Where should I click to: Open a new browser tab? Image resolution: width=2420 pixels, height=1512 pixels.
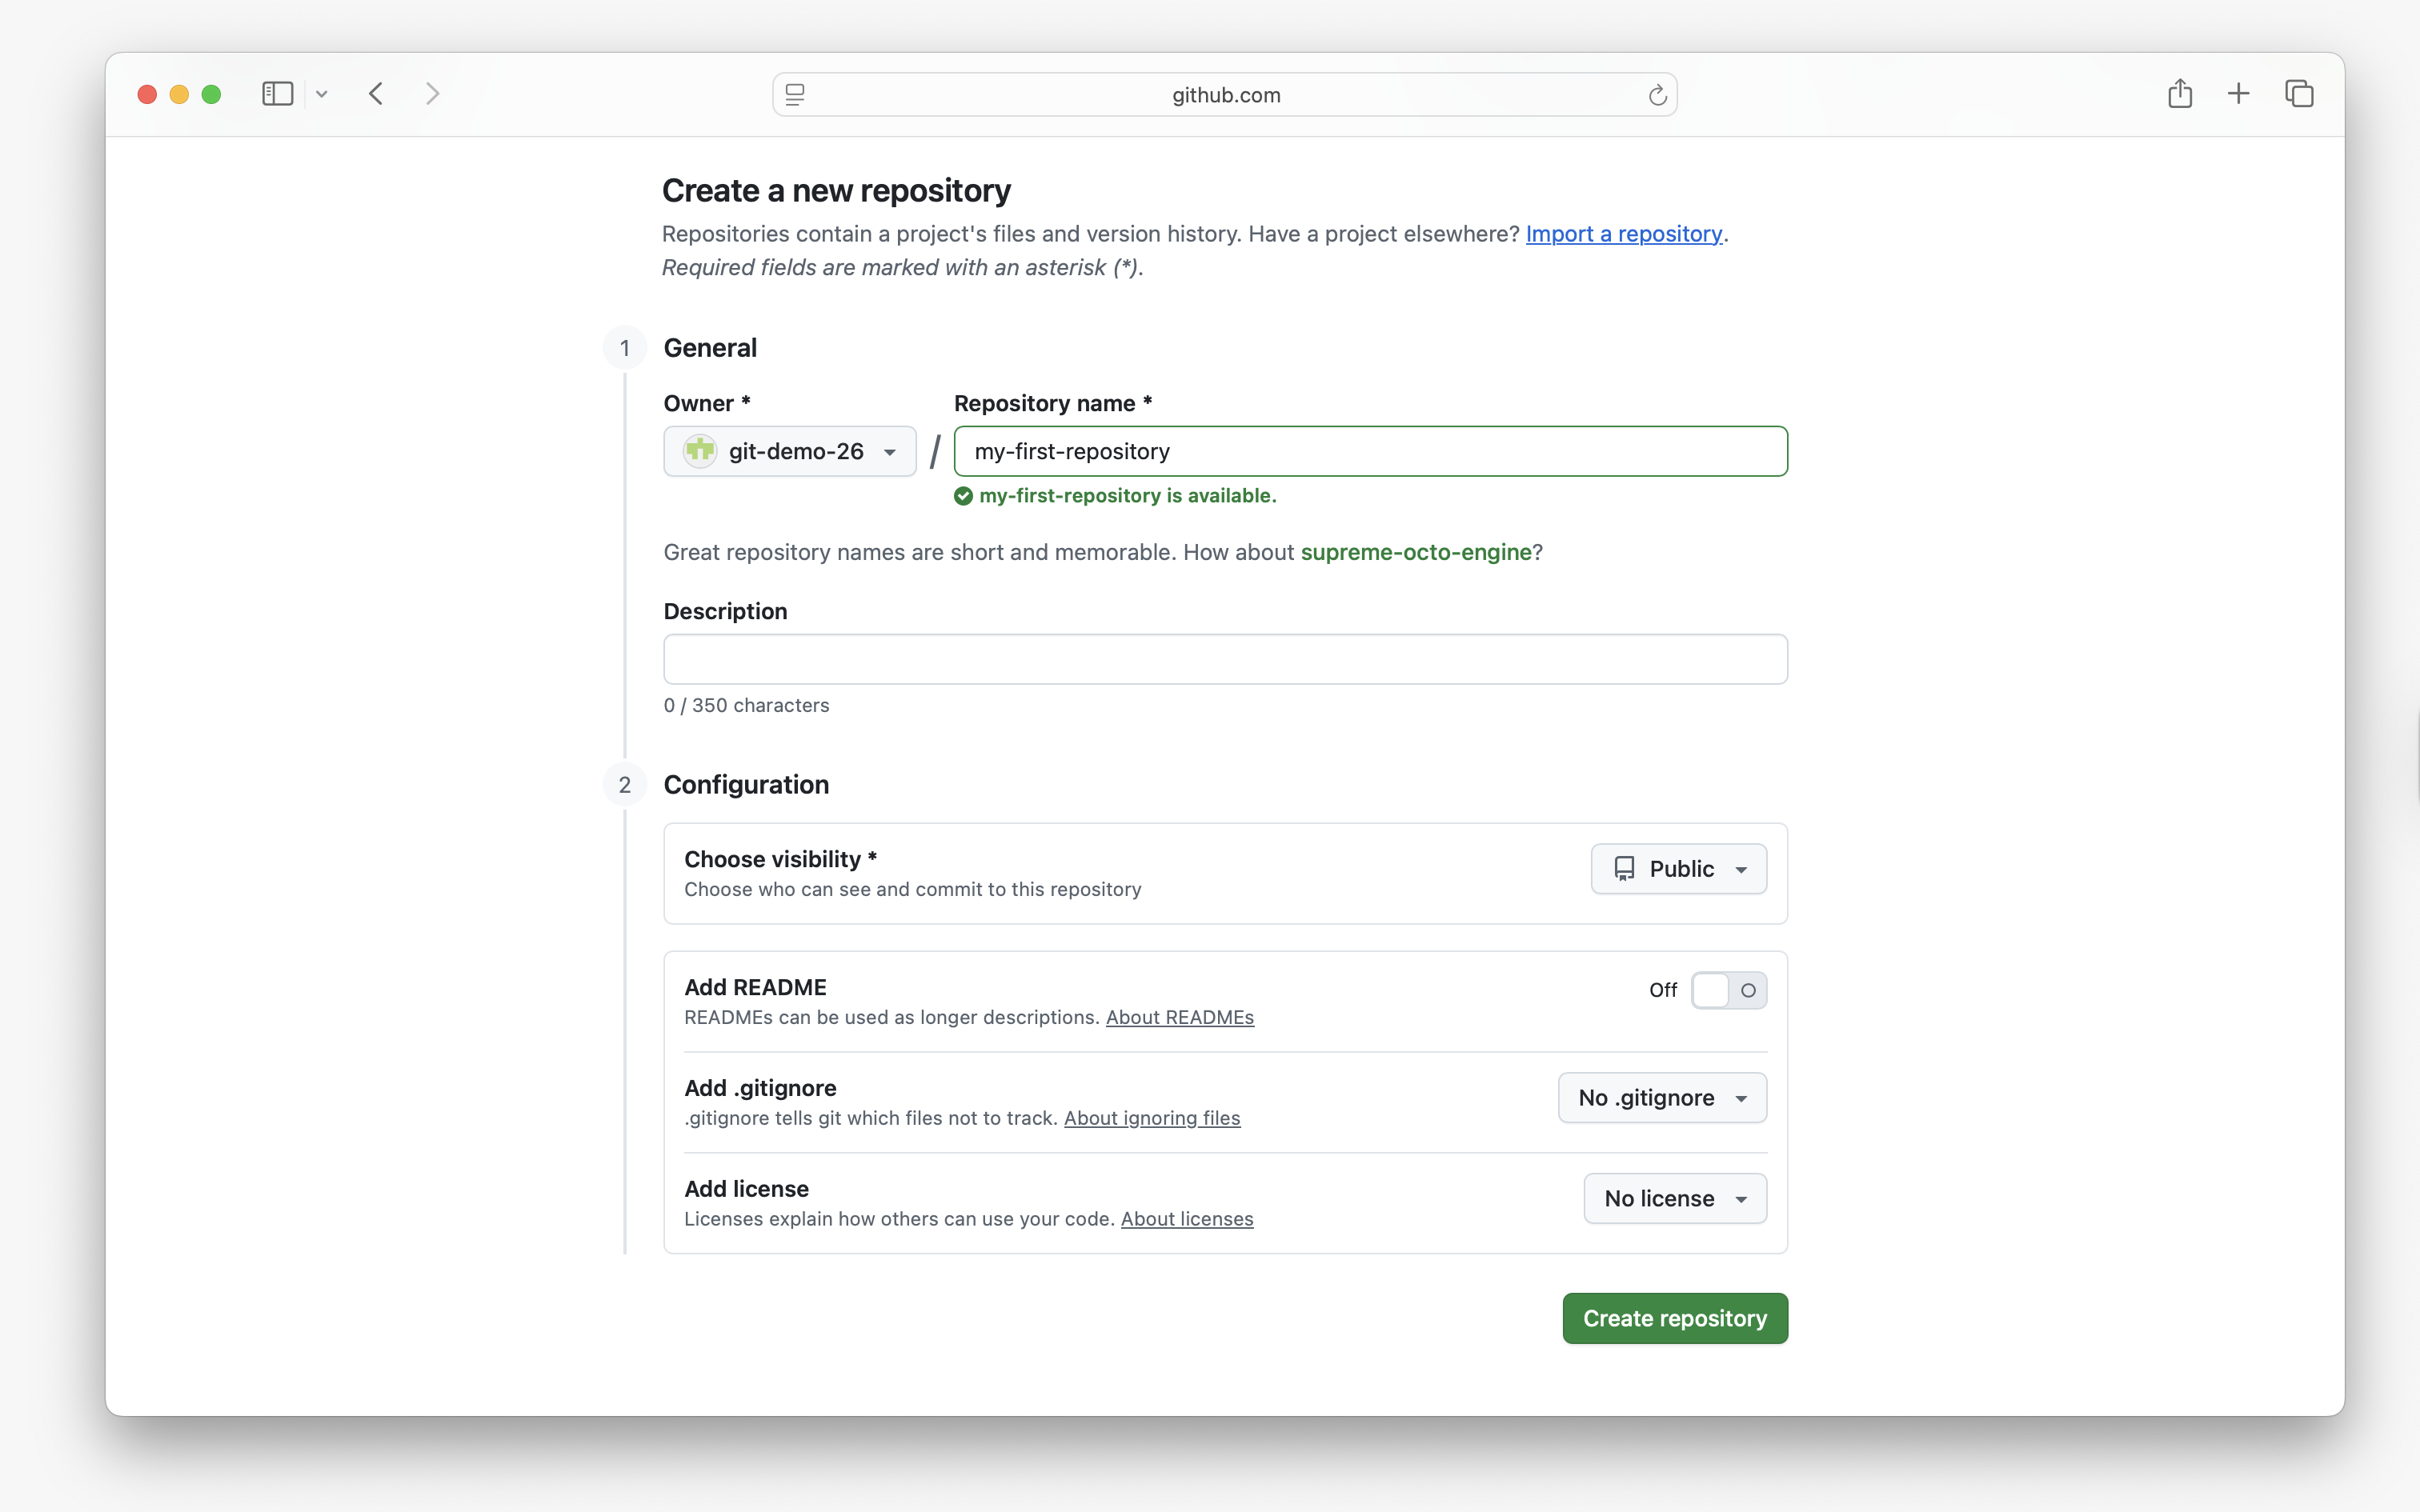(2238, 92)
